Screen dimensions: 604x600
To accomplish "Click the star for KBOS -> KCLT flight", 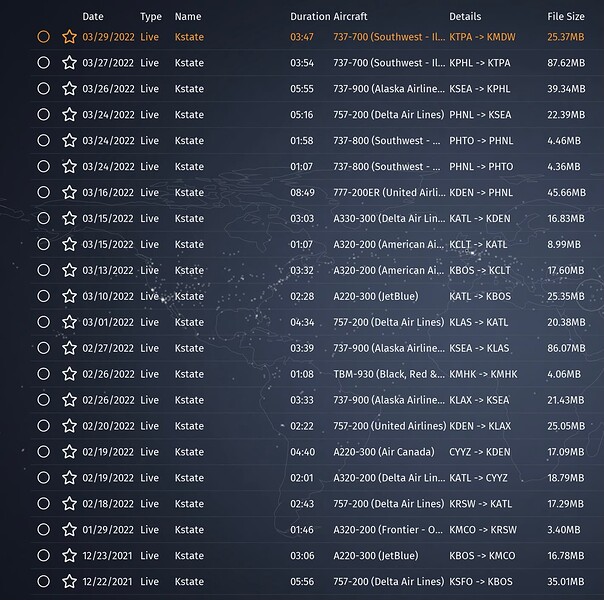I will (69, 270).
